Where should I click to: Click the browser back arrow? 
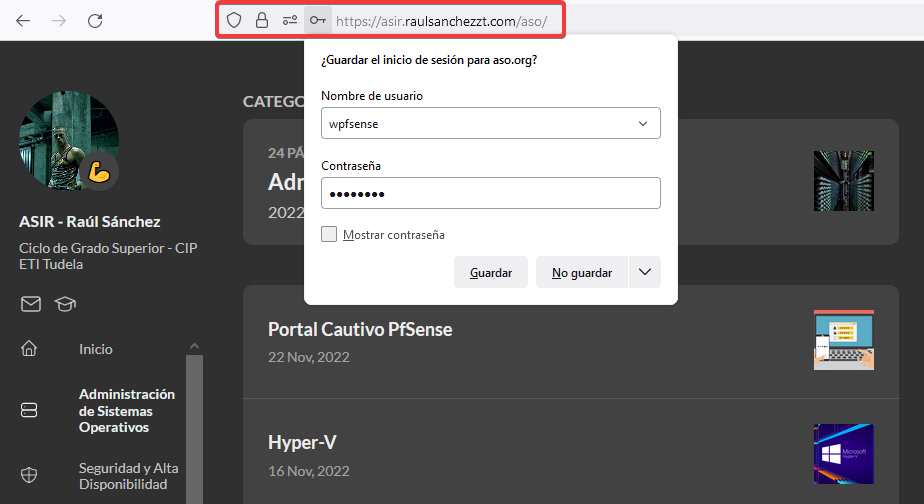[x=23, y=20]
